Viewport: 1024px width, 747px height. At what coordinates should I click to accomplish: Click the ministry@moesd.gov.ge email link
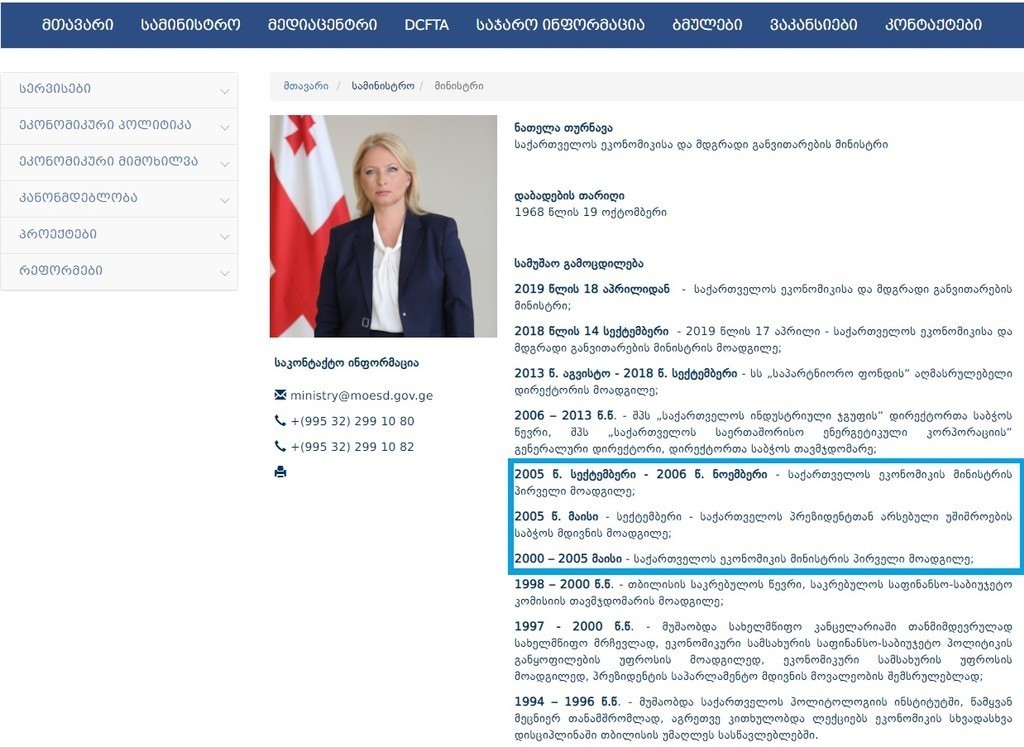pos(361,396)
